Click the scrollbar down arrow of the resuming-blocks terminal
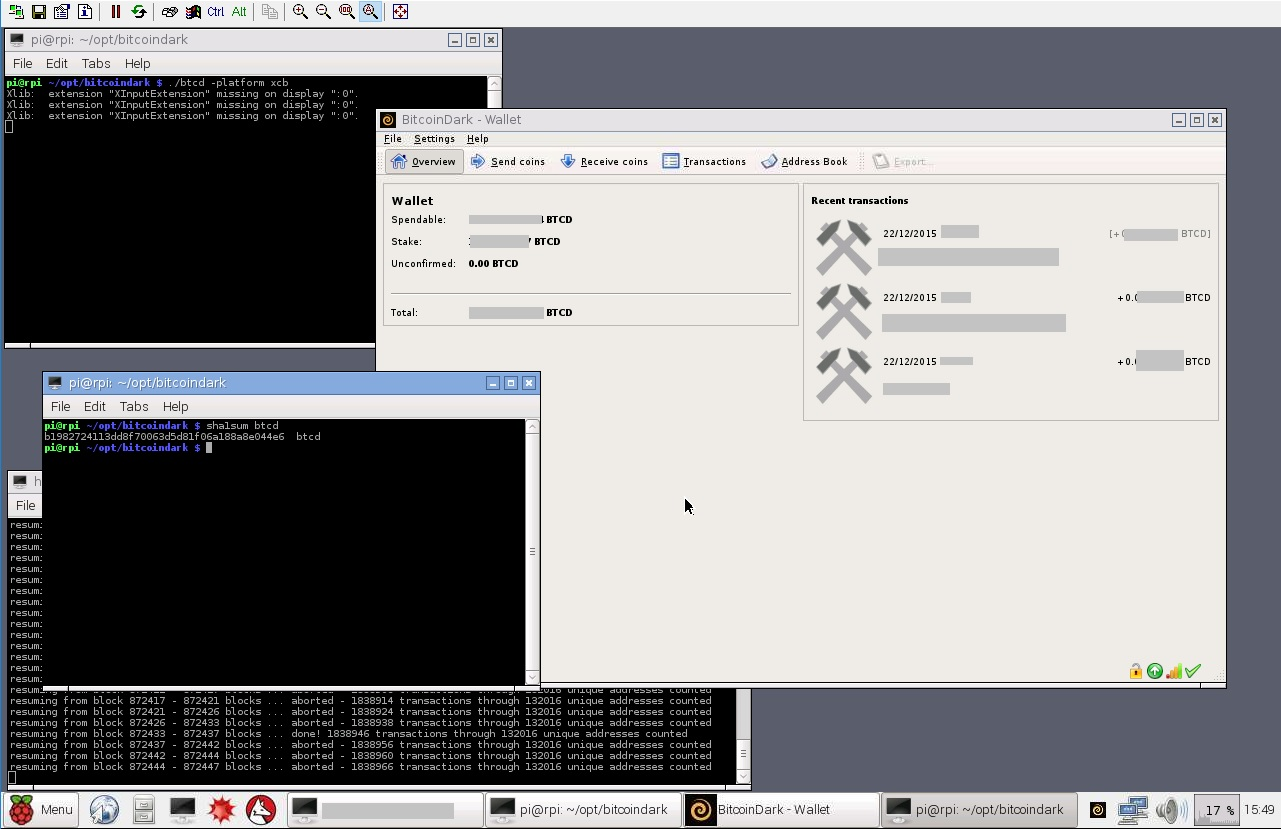 click(743, 776)
